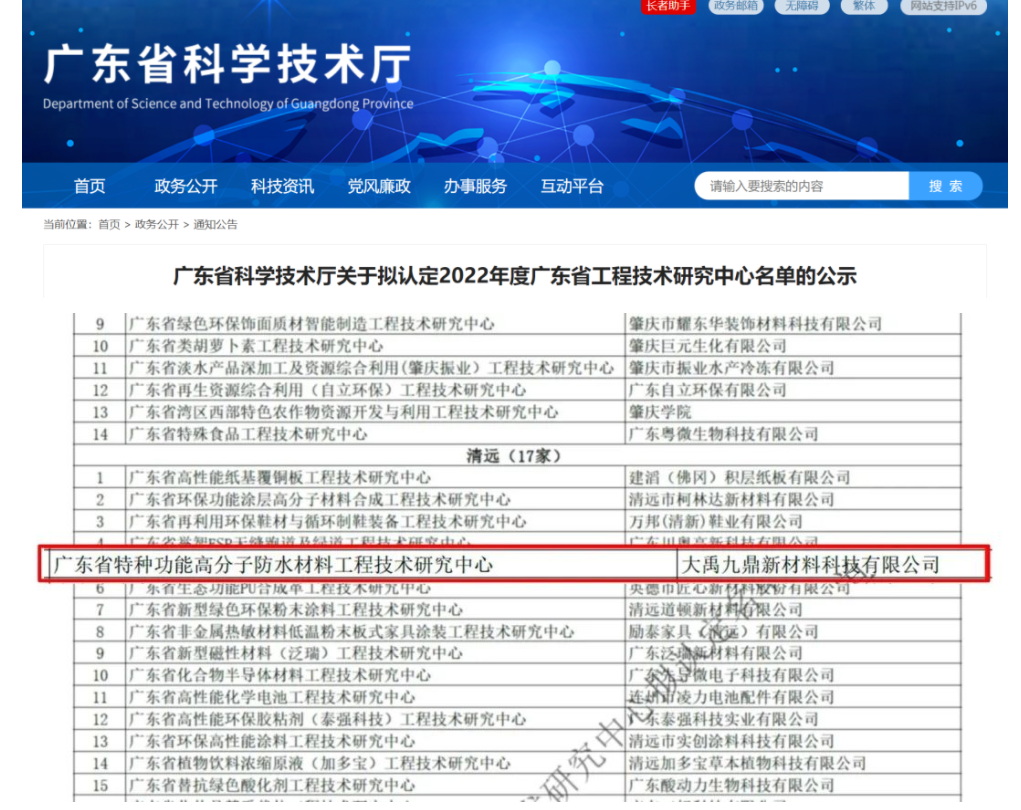
Task: Follow the 通知公告 breadcrumb link
Action: tap(215, 225)
